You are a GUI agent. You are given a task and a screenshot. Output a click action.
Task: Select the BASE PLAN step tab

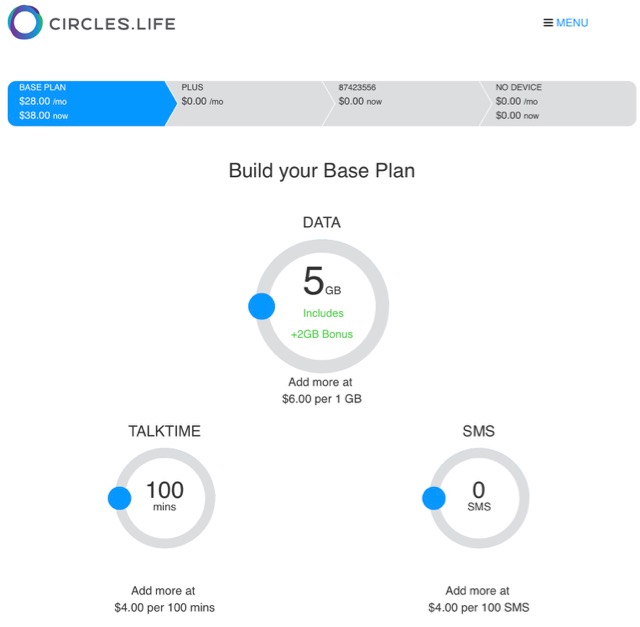pyautogui.click(x=92, y=103)
